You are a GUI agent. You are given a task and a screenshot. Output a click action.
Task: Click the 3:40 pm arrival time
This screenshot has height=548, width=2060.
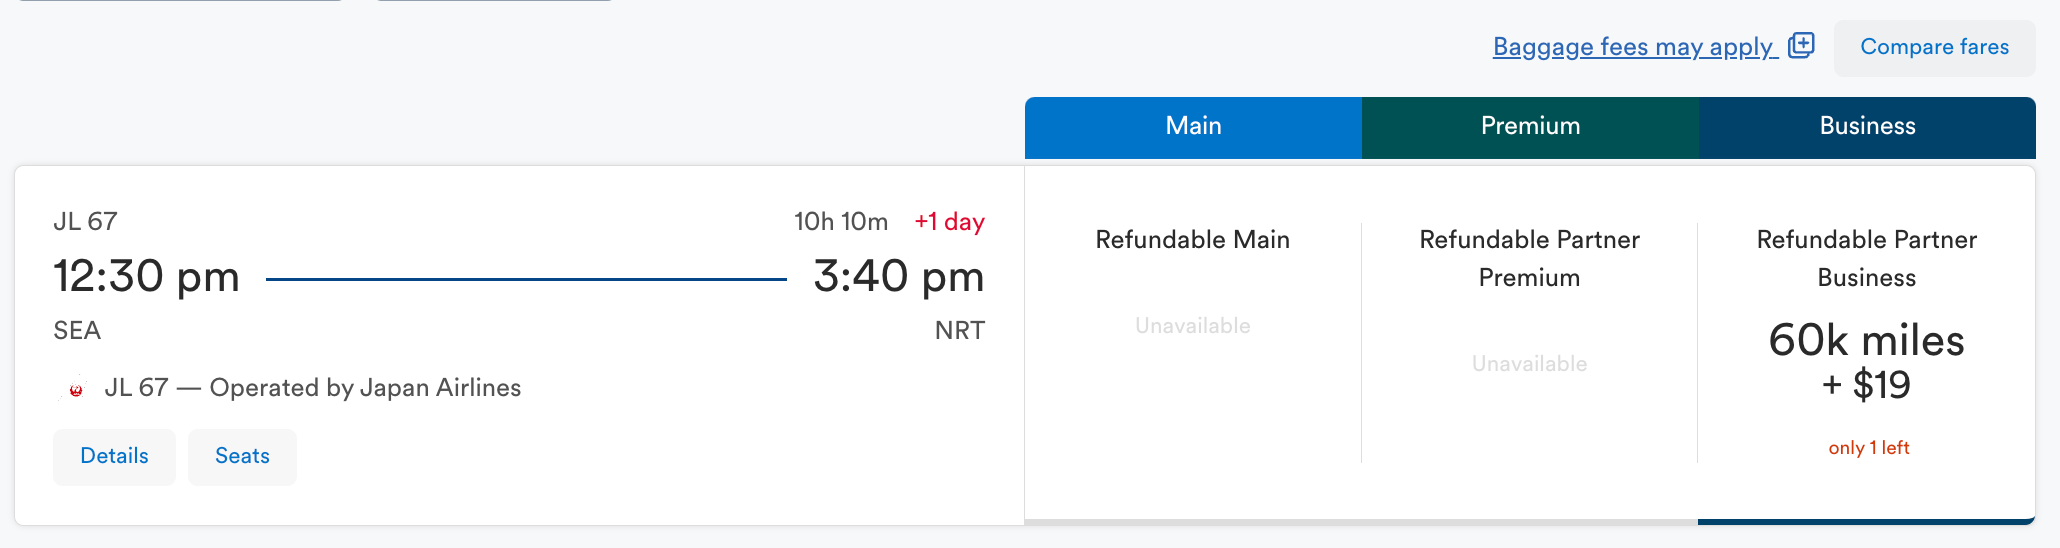click(x=898, y=277)
